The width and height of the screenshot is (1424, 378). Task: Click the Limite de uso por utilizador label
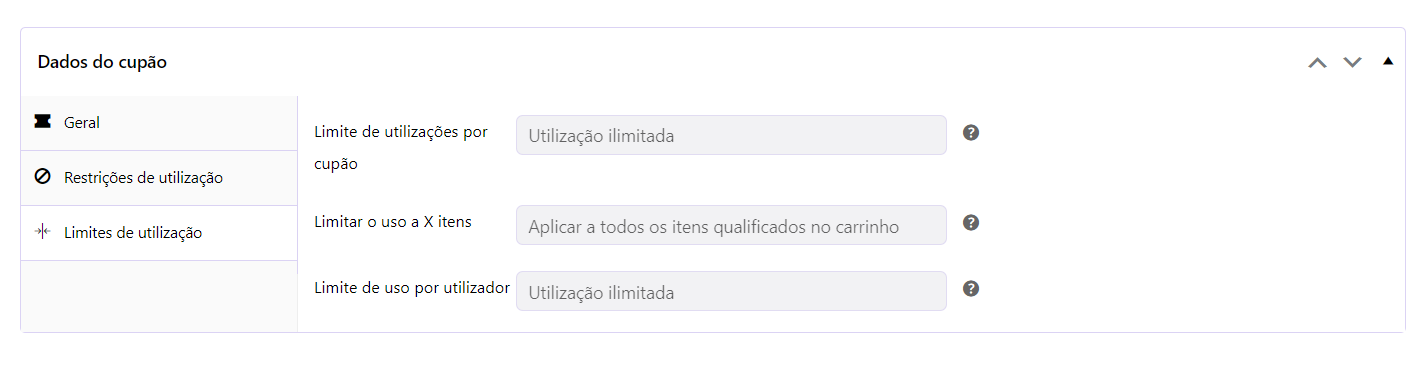412,287
